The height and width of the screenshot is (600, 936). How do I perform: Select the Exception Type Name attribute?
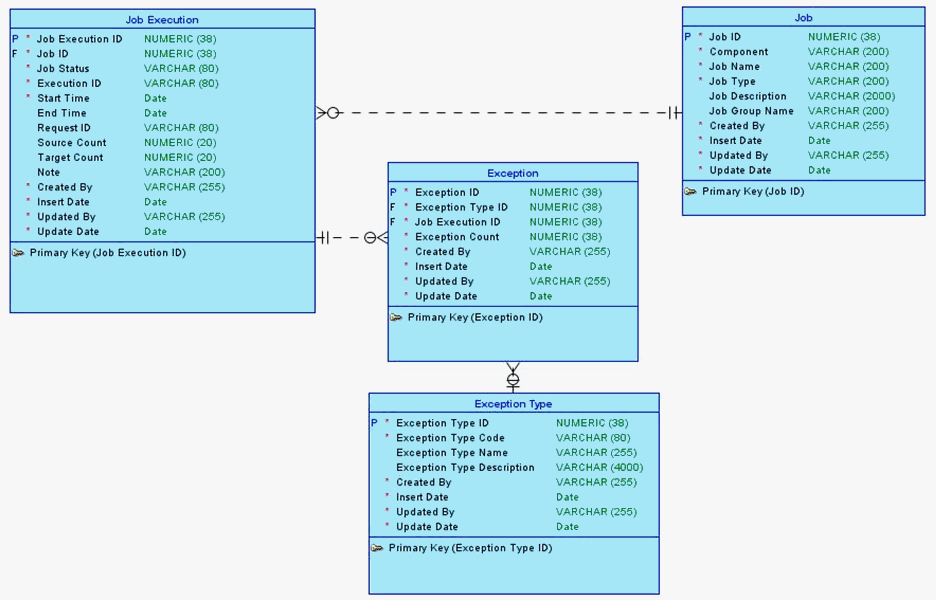point(452,453)
